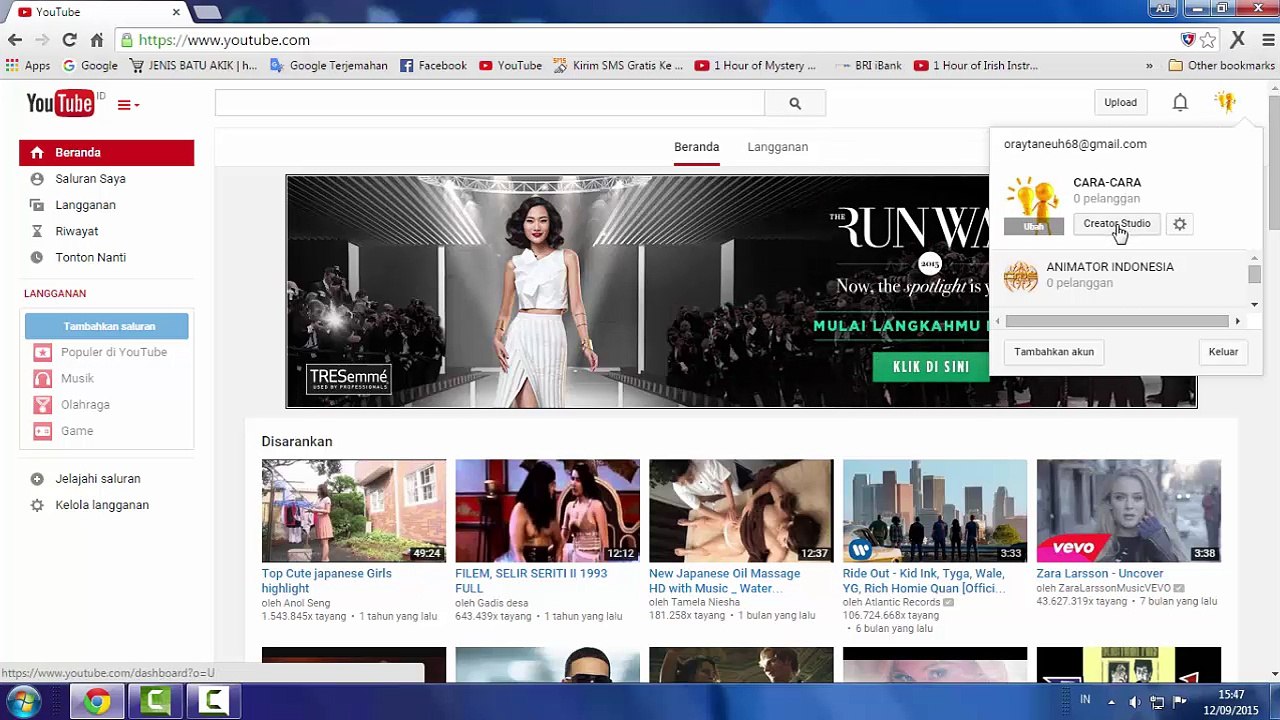Close the YouTube browser tab
This screenshot has width=1280, height=720.
(x=176, y=12)
